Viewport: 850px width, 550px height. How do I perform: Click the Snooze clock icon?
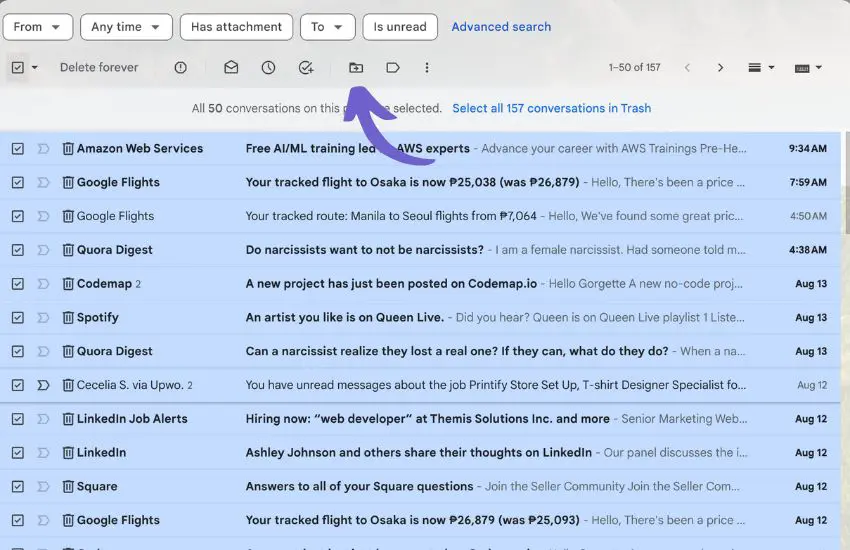[x=268, y=67]
